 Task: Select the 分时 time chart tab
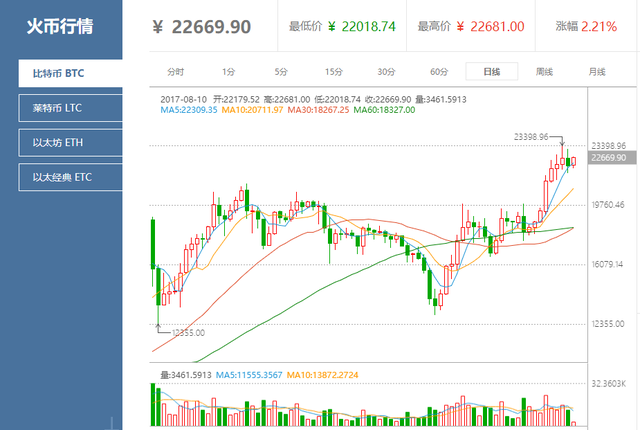pyautogui.click(x=176, y=72)
